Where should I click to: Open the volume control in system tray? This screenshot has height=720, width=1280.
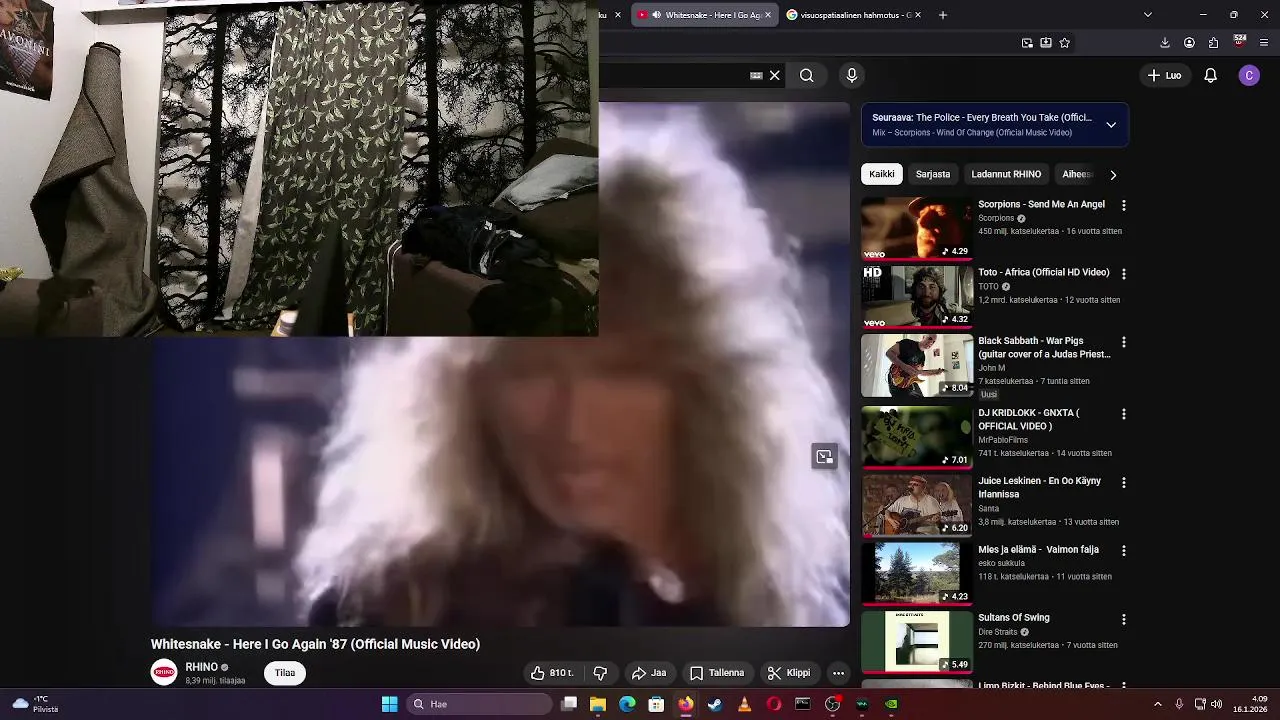click(x=1217, y=704)
